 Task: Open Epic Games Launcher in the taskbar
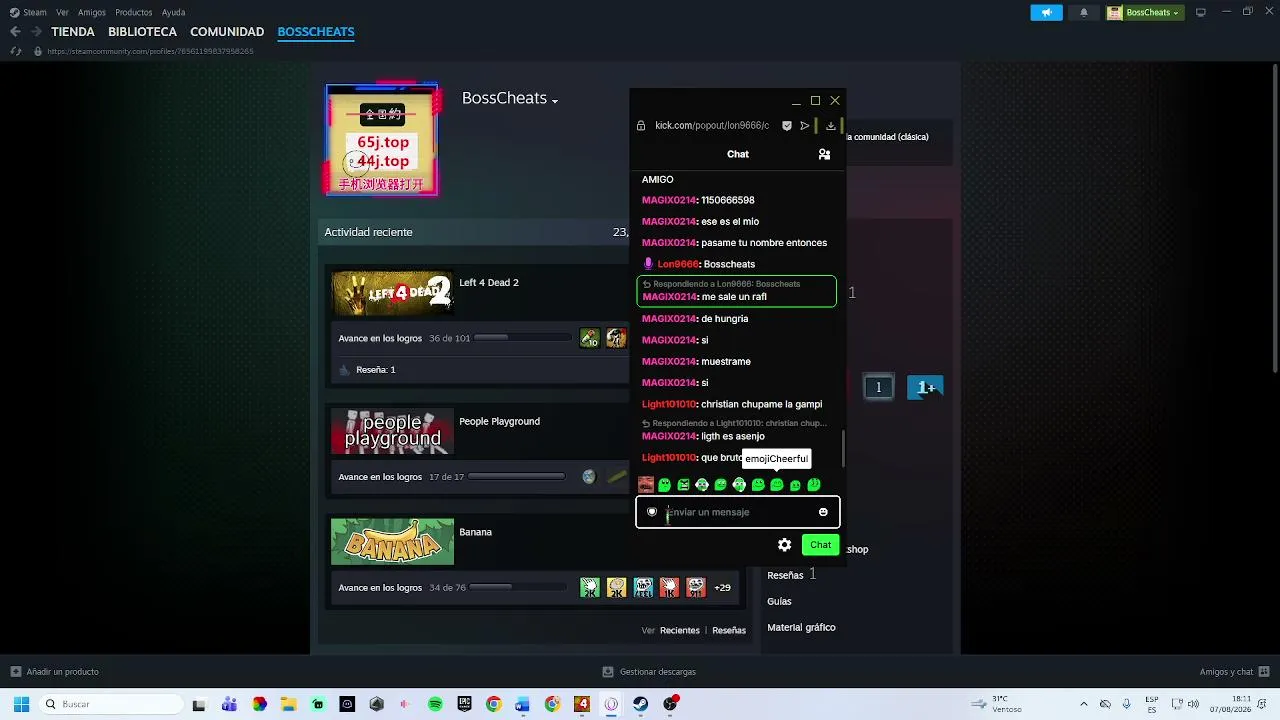tap(465, 704)
